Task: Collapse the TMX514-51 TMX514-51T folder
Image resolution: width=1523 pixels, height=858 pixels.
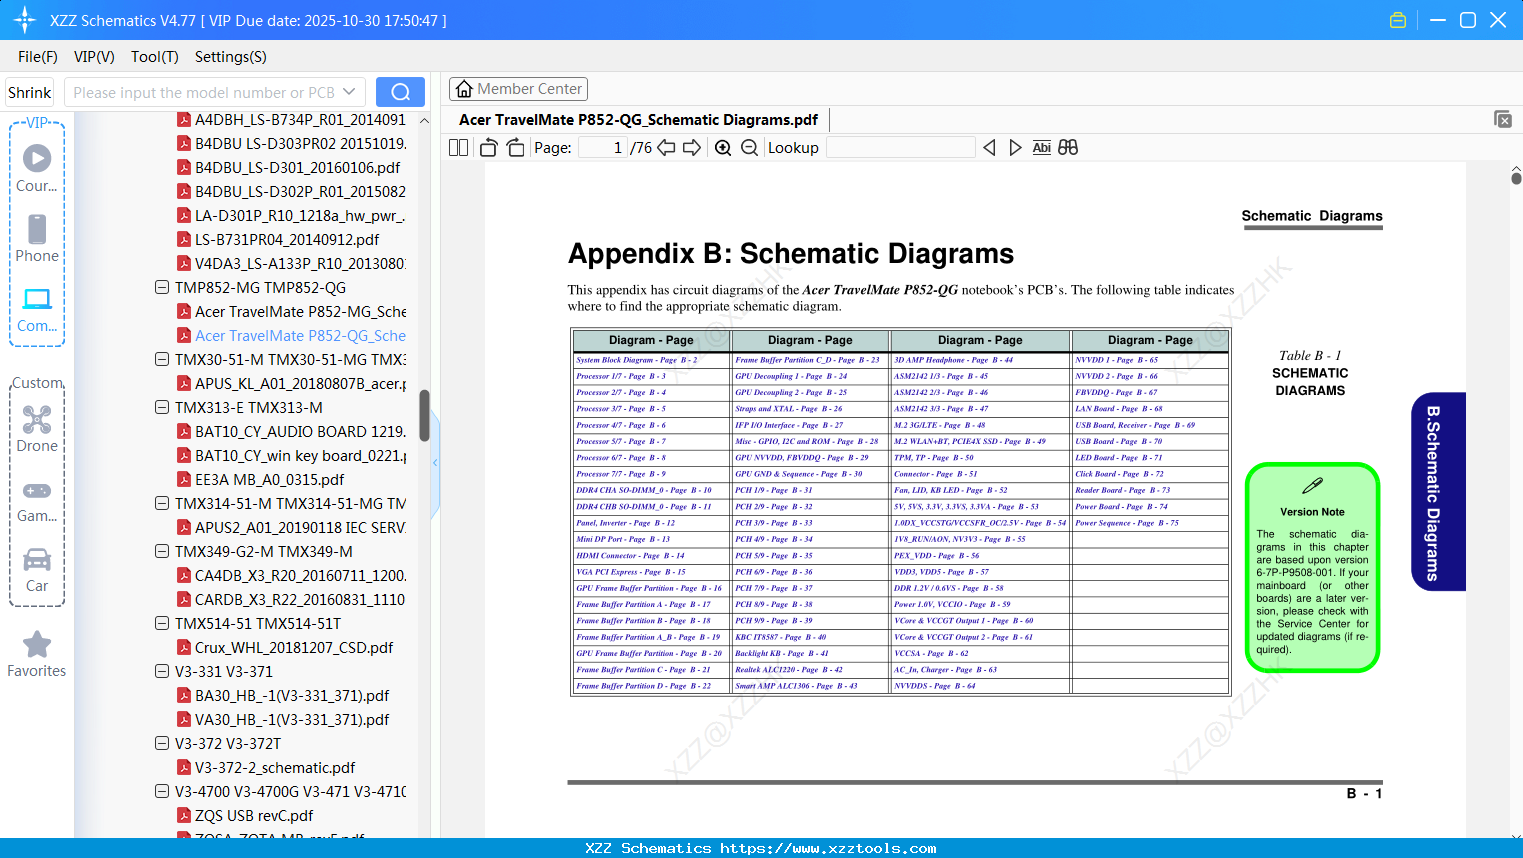Action: pyautogui.click(x=162, y=624)
